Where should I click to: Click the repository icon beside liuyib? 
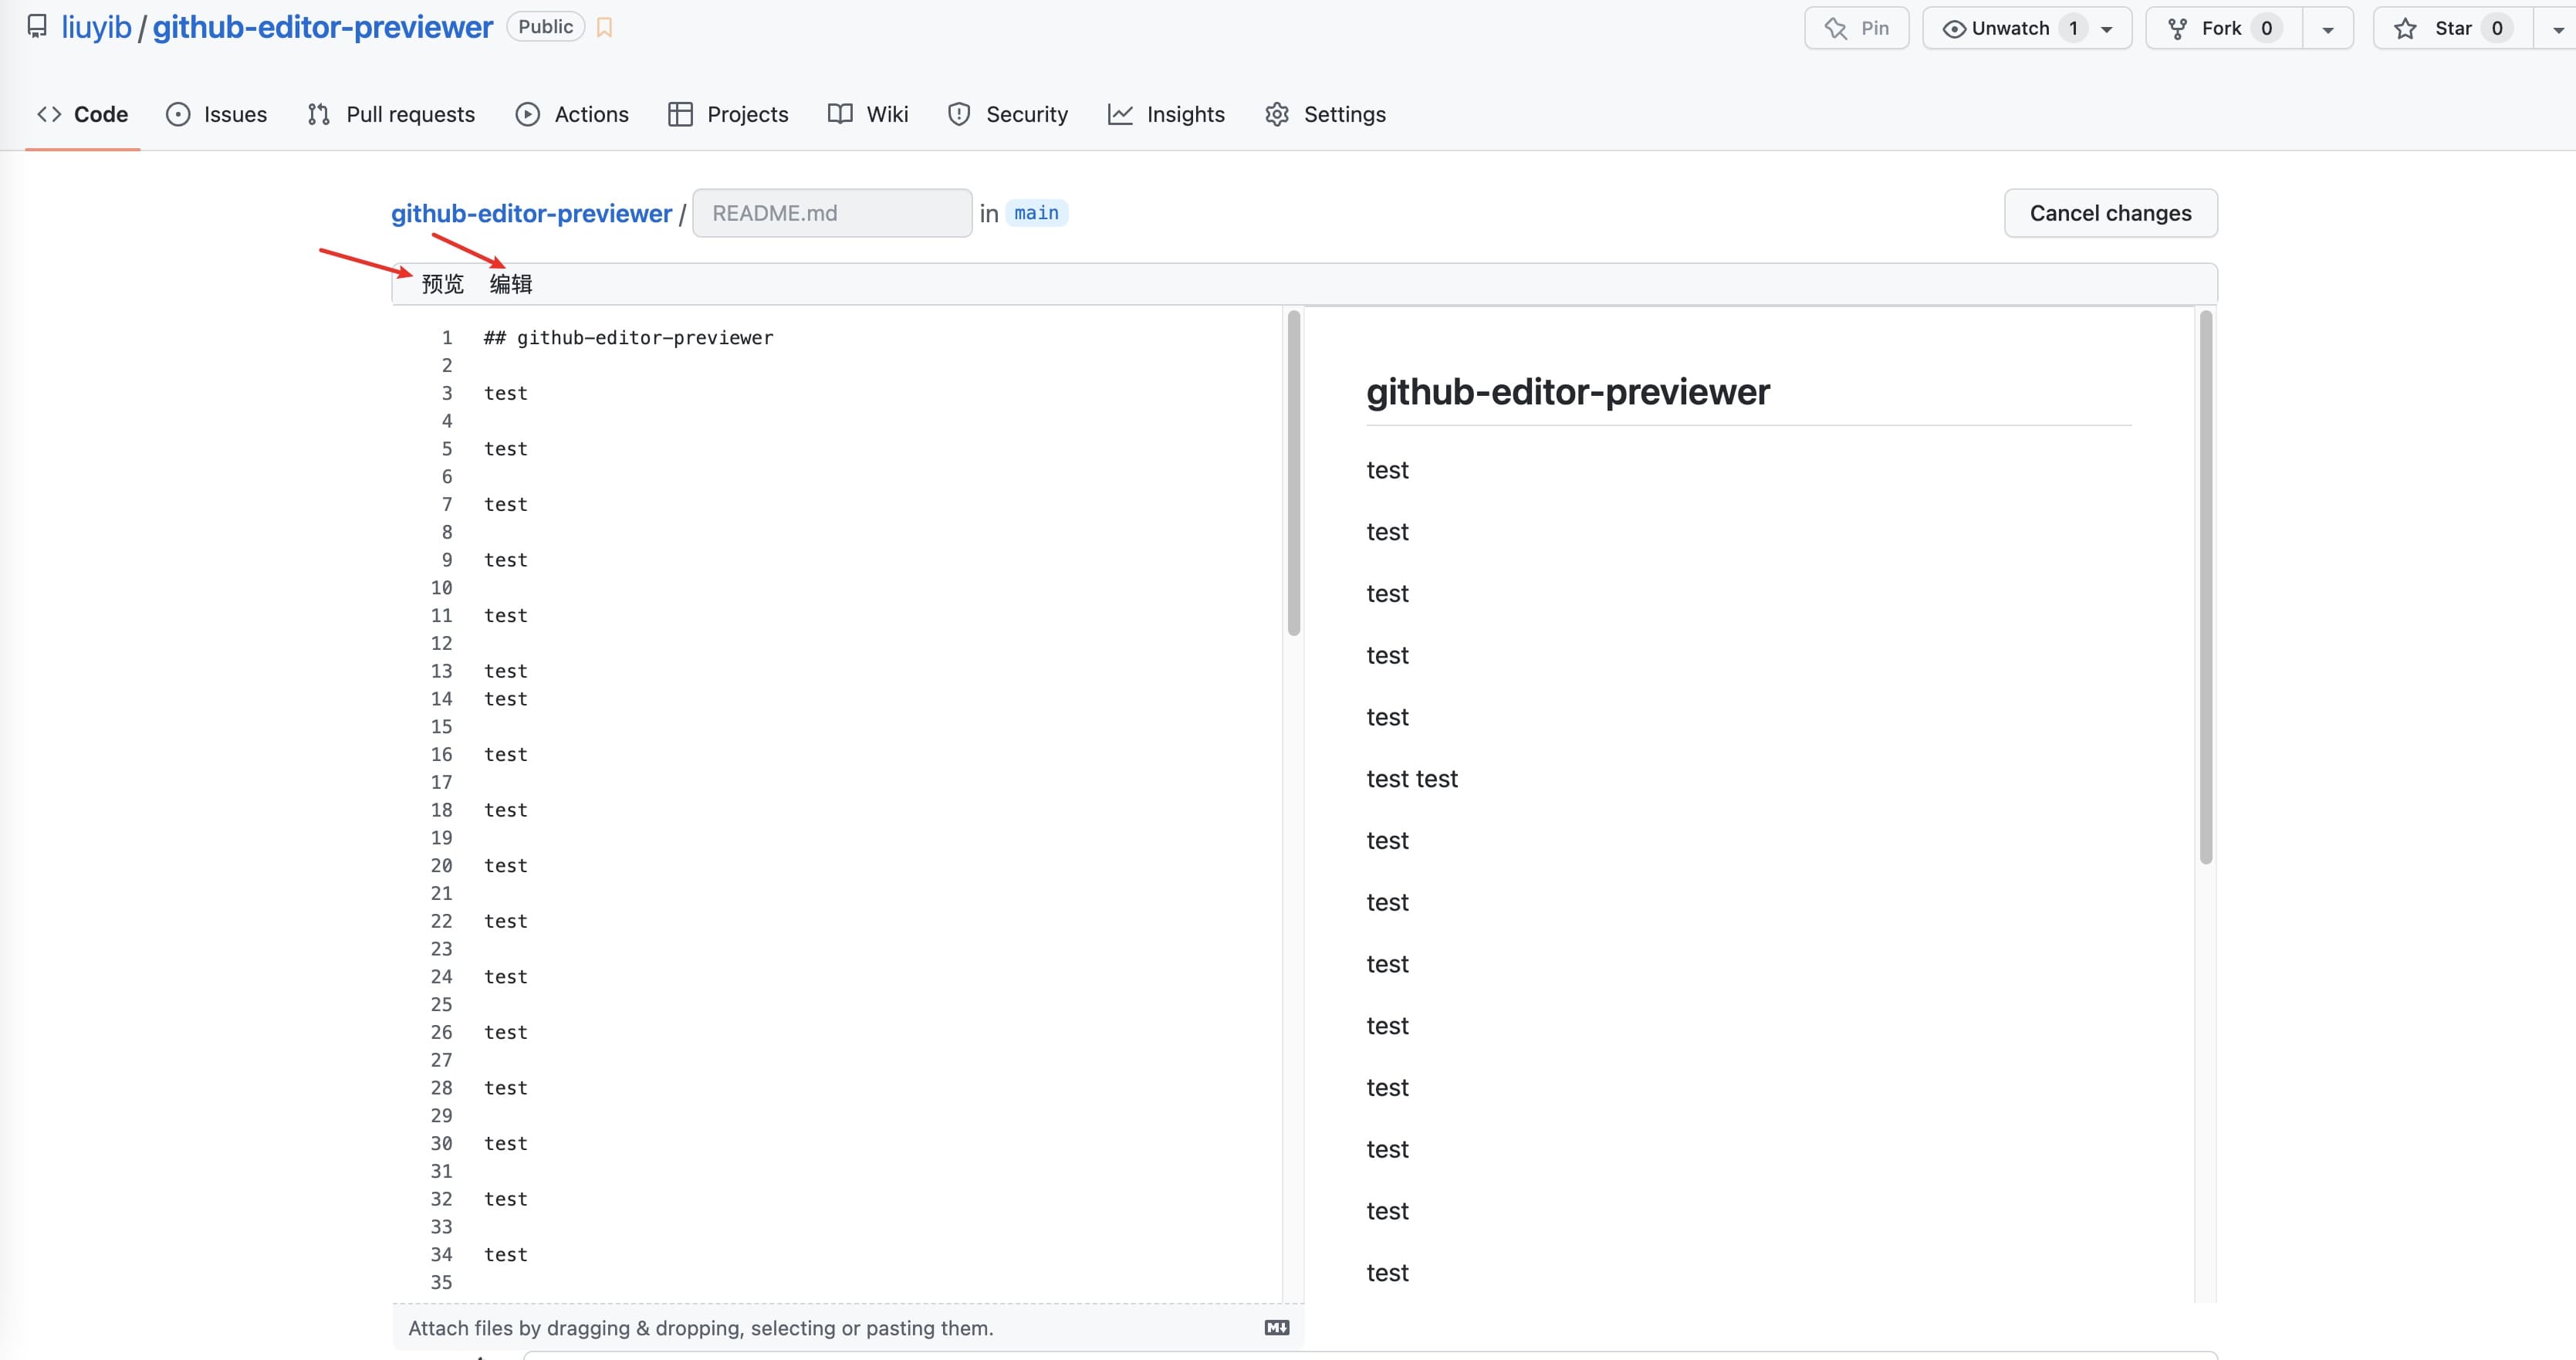click(37, 27)
